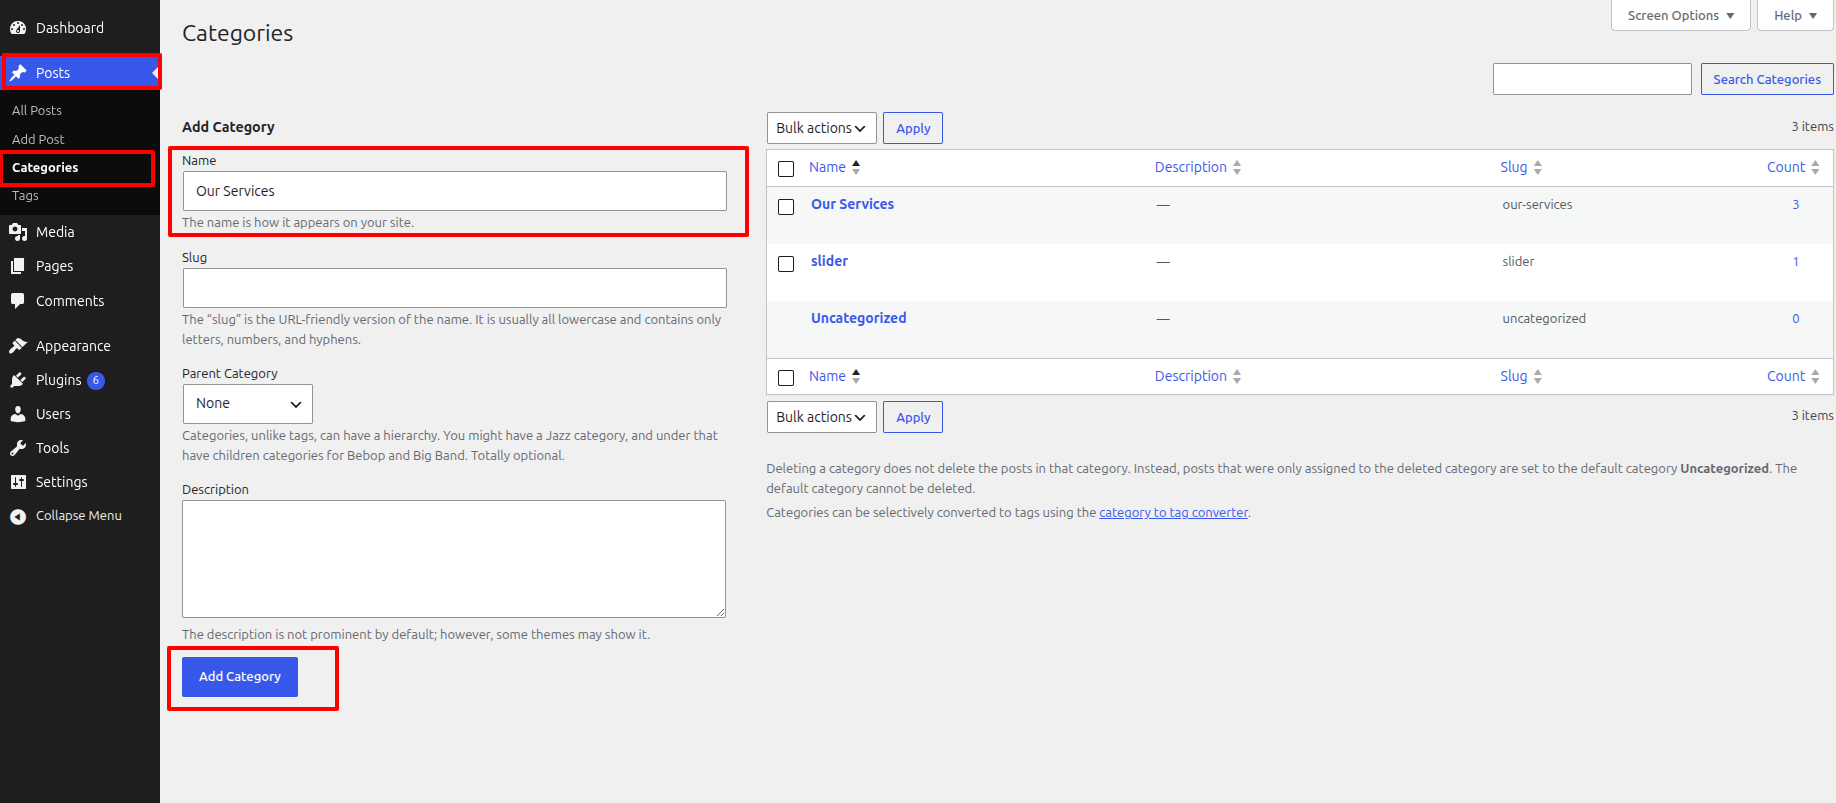Sort by Slug using top header arrows
Screen dimensions: 1836x803
pyautogui.click(x=1538, y=167)
